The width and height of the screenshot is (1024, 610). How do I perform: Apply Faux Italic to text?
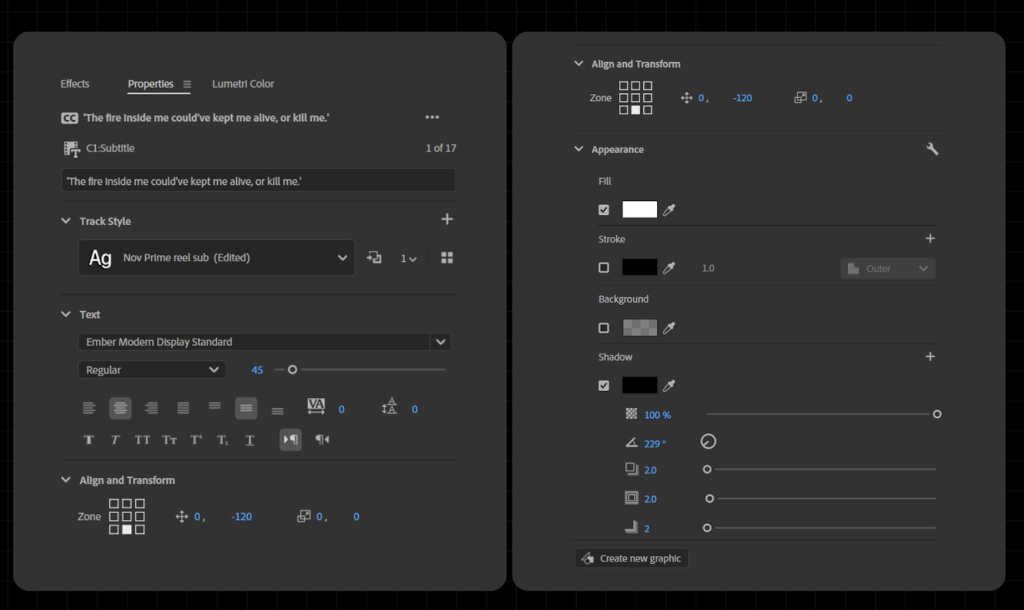pos(115,440)
